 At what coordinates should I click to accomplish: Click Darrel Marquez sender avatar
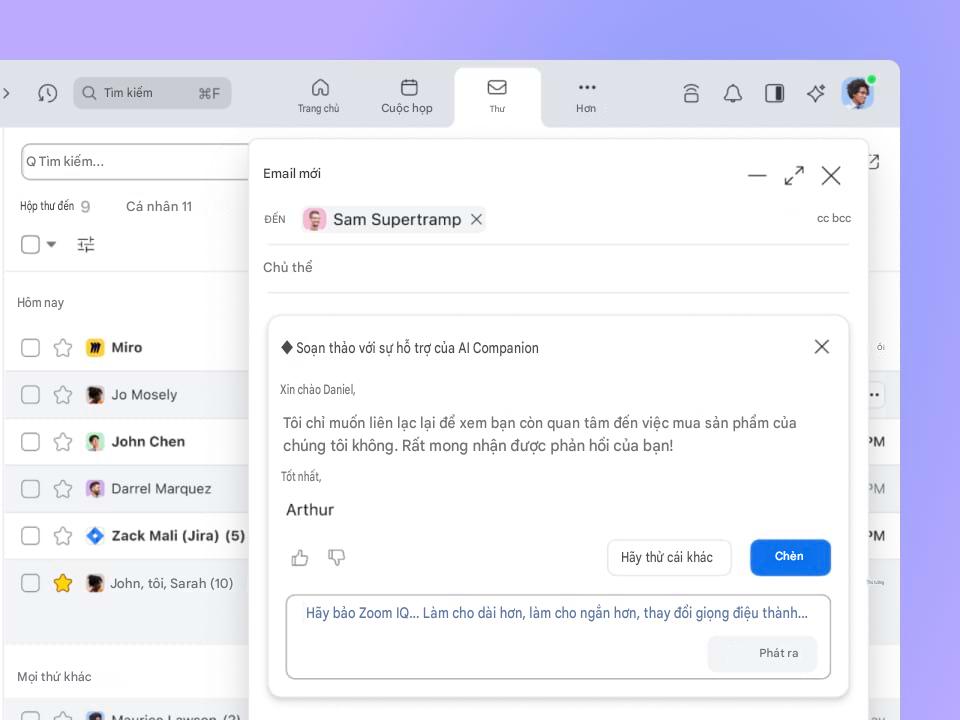pyautogui.click(x=95, y=489)
